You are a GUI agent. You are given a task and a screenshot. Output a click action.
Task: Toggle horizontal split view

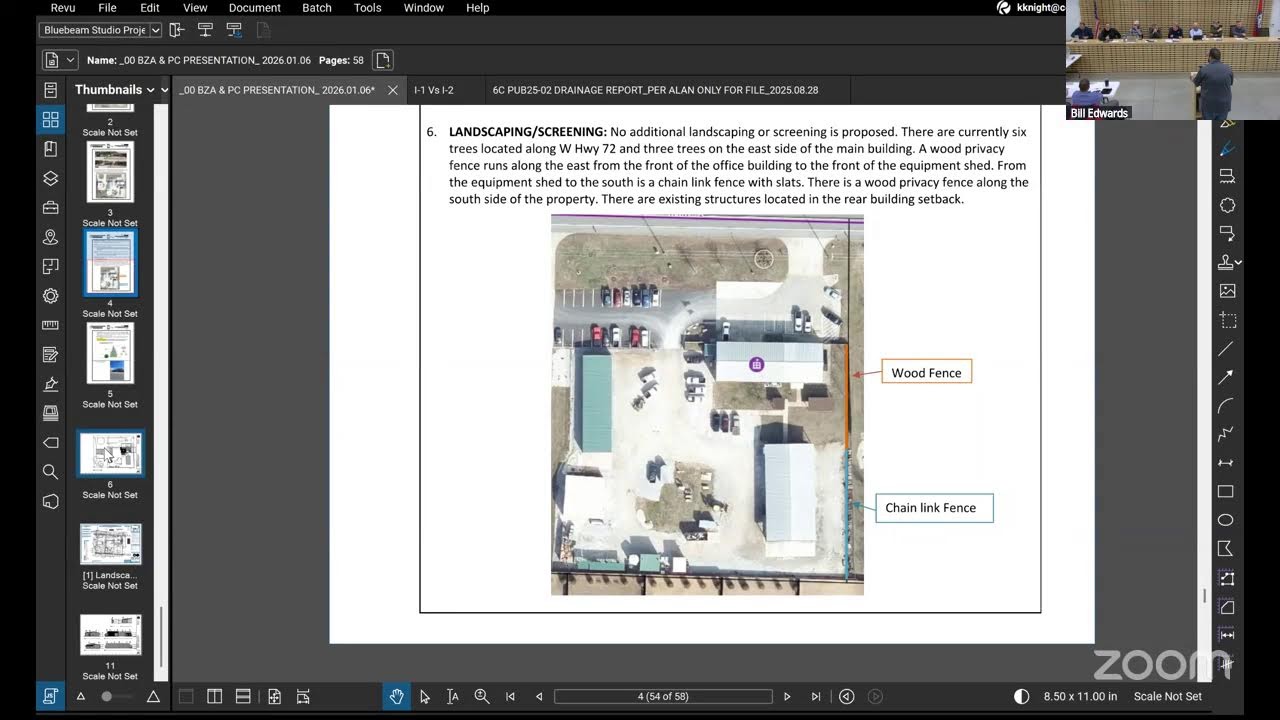243,696
